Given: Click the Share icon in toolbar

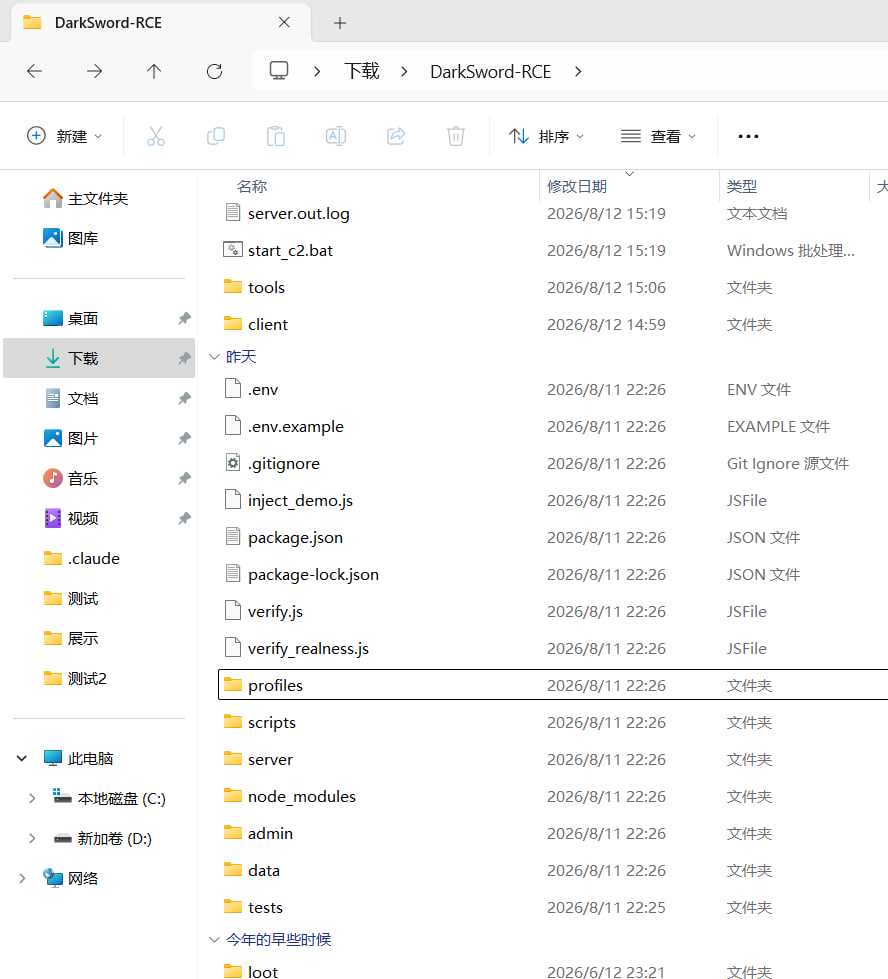Looking at the screenshot, I should pyautogui.click(x=396, y=136).
